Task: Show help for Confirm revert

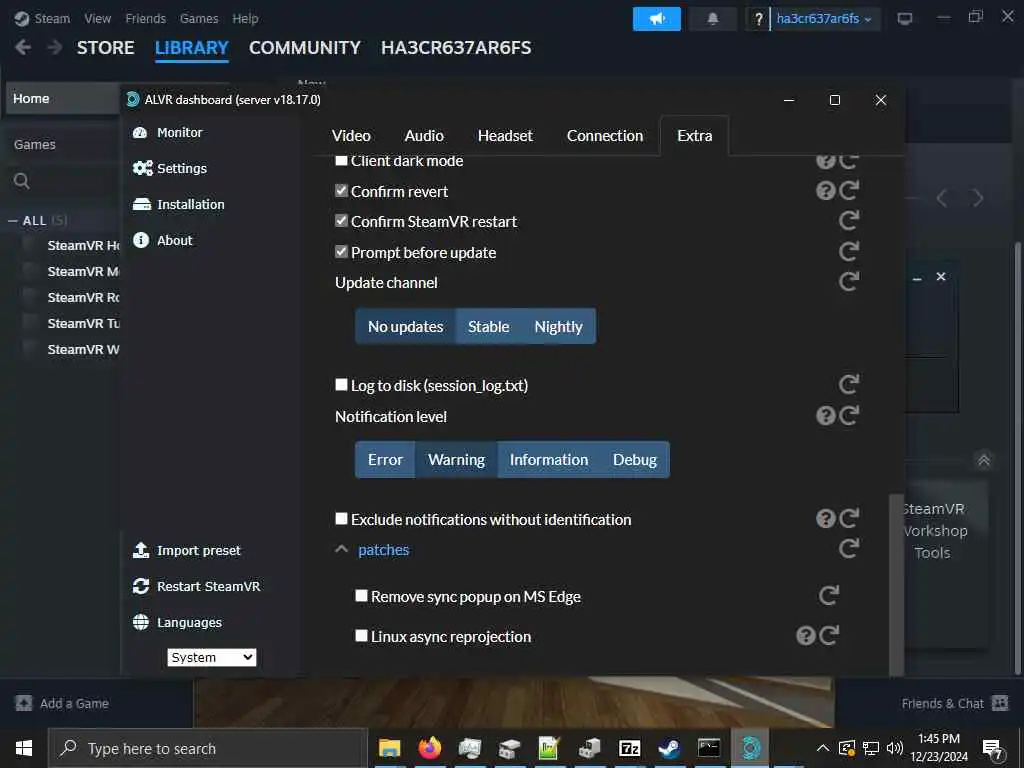Action: [825, 191]
